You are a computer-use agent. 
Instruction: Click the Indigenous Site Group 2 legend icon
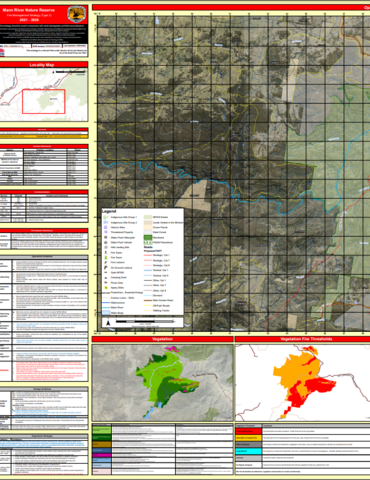point(106,222)
